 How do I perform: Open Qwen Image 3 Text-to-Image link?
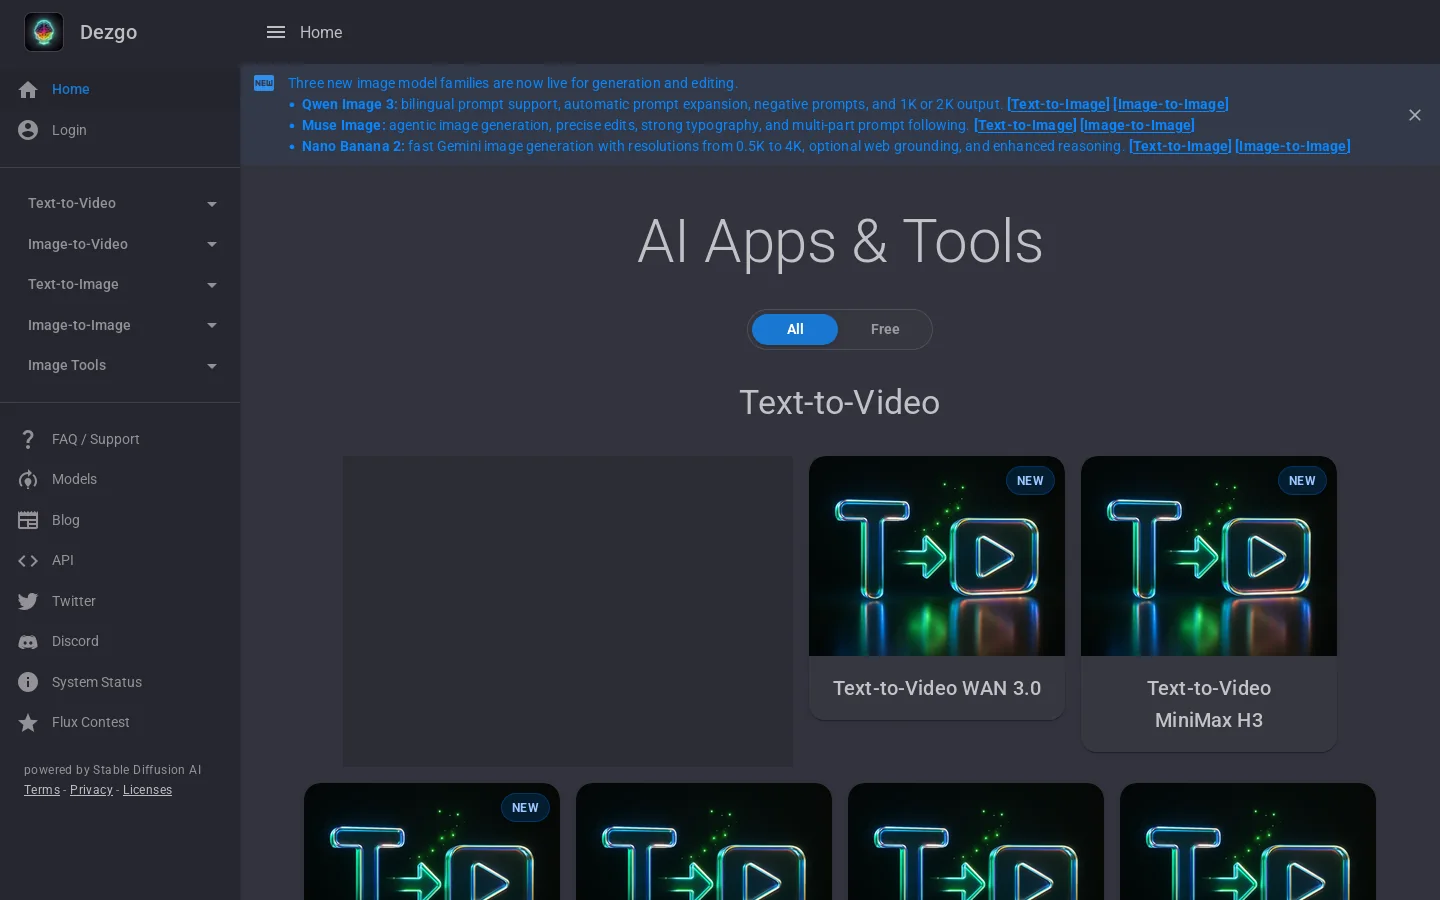(1058, 104)
